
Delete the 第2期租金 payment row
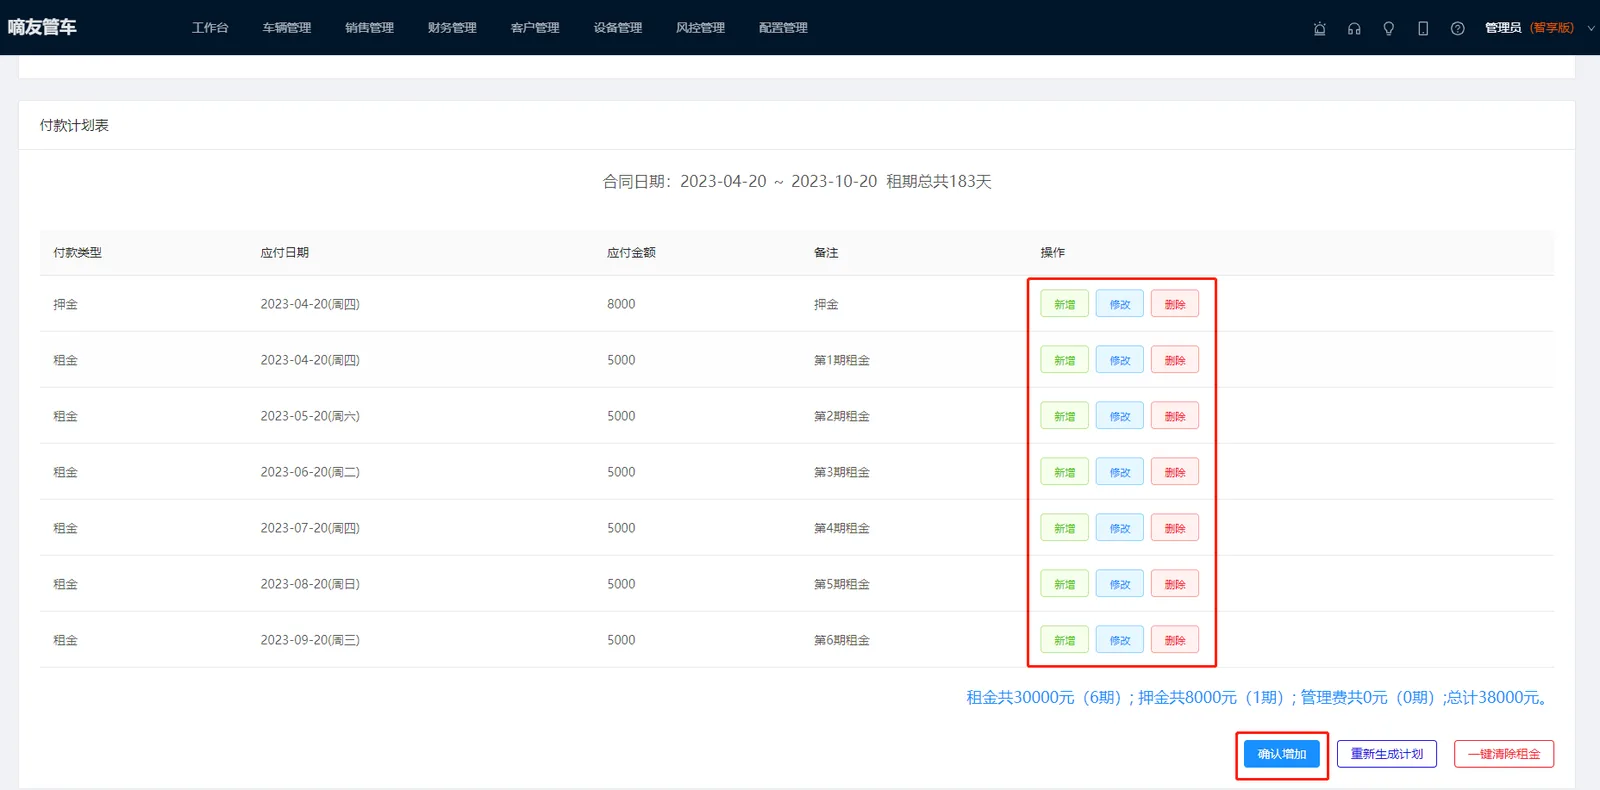coord(1175,416)
